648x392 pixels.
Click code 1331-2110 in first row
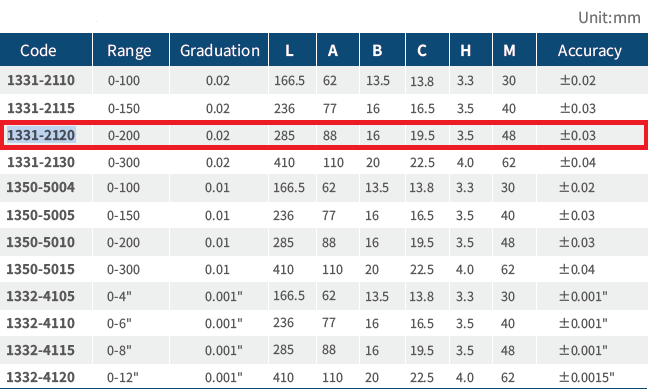[x=41, y=80]
